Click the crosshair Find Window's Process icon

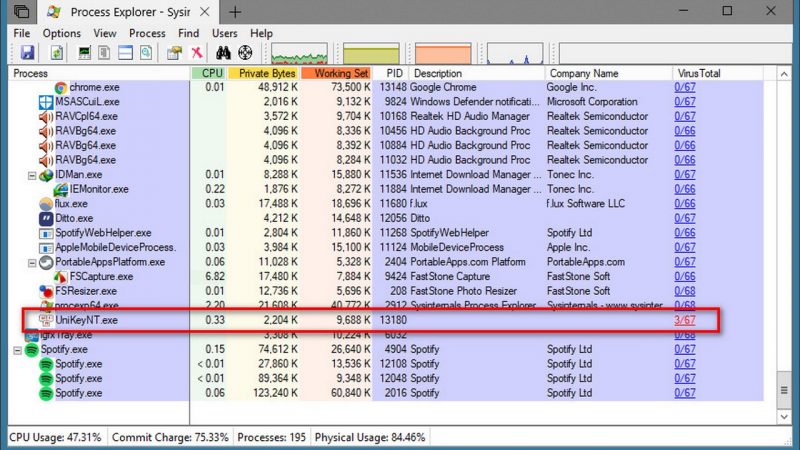245,53
